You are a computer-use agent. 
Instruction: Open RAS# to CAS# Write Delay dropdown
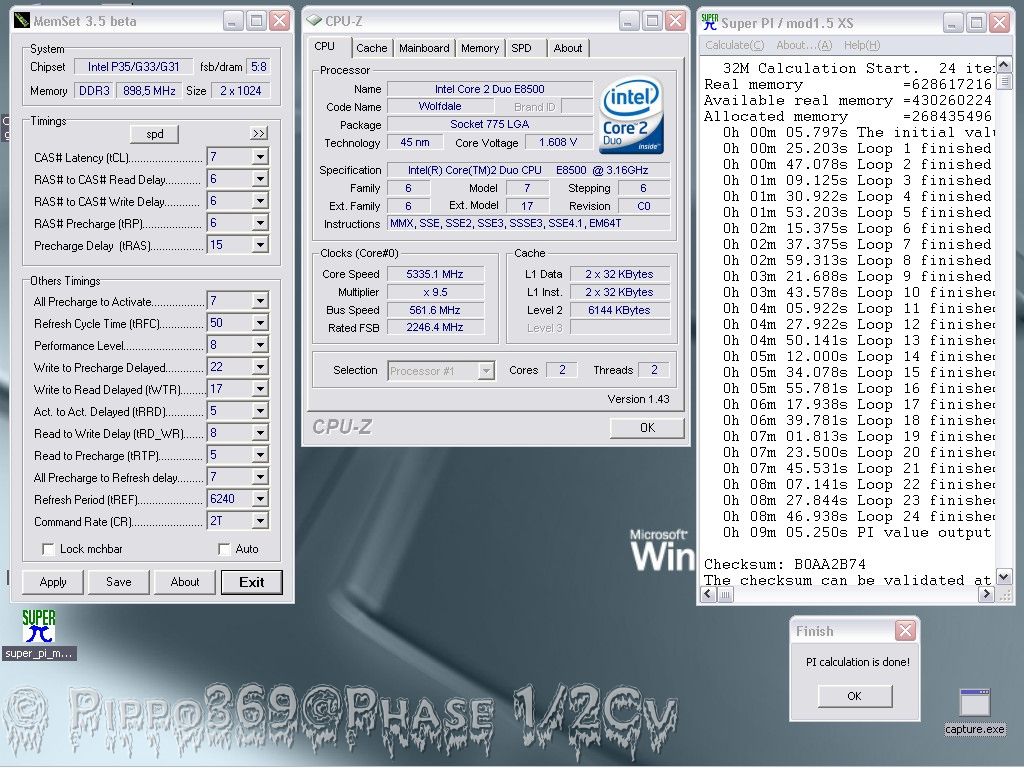[260, 201]
